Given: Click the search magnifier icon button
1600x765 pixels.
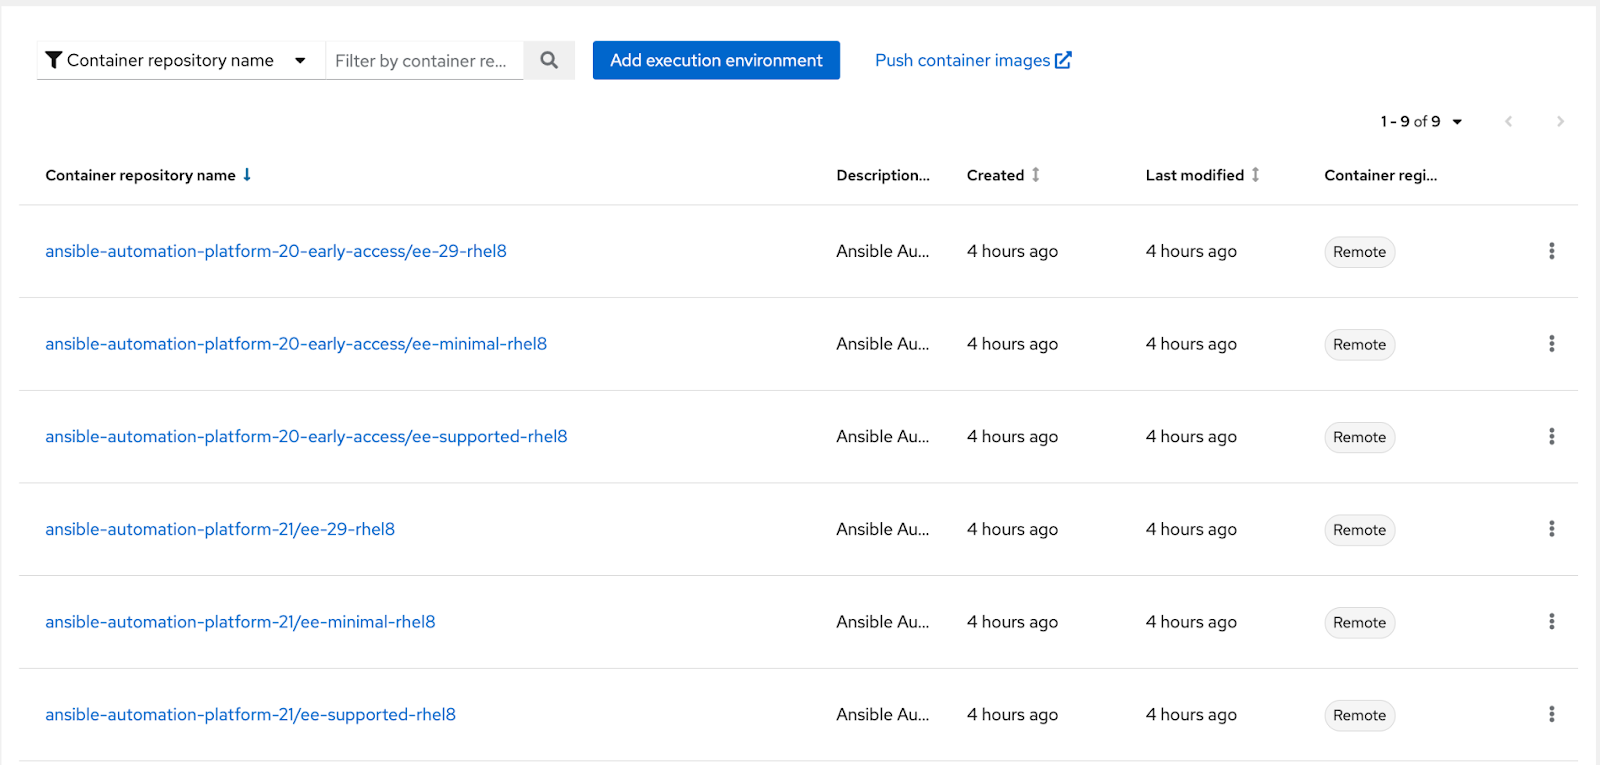Looking at the screenshot, I should pos(549,60).
